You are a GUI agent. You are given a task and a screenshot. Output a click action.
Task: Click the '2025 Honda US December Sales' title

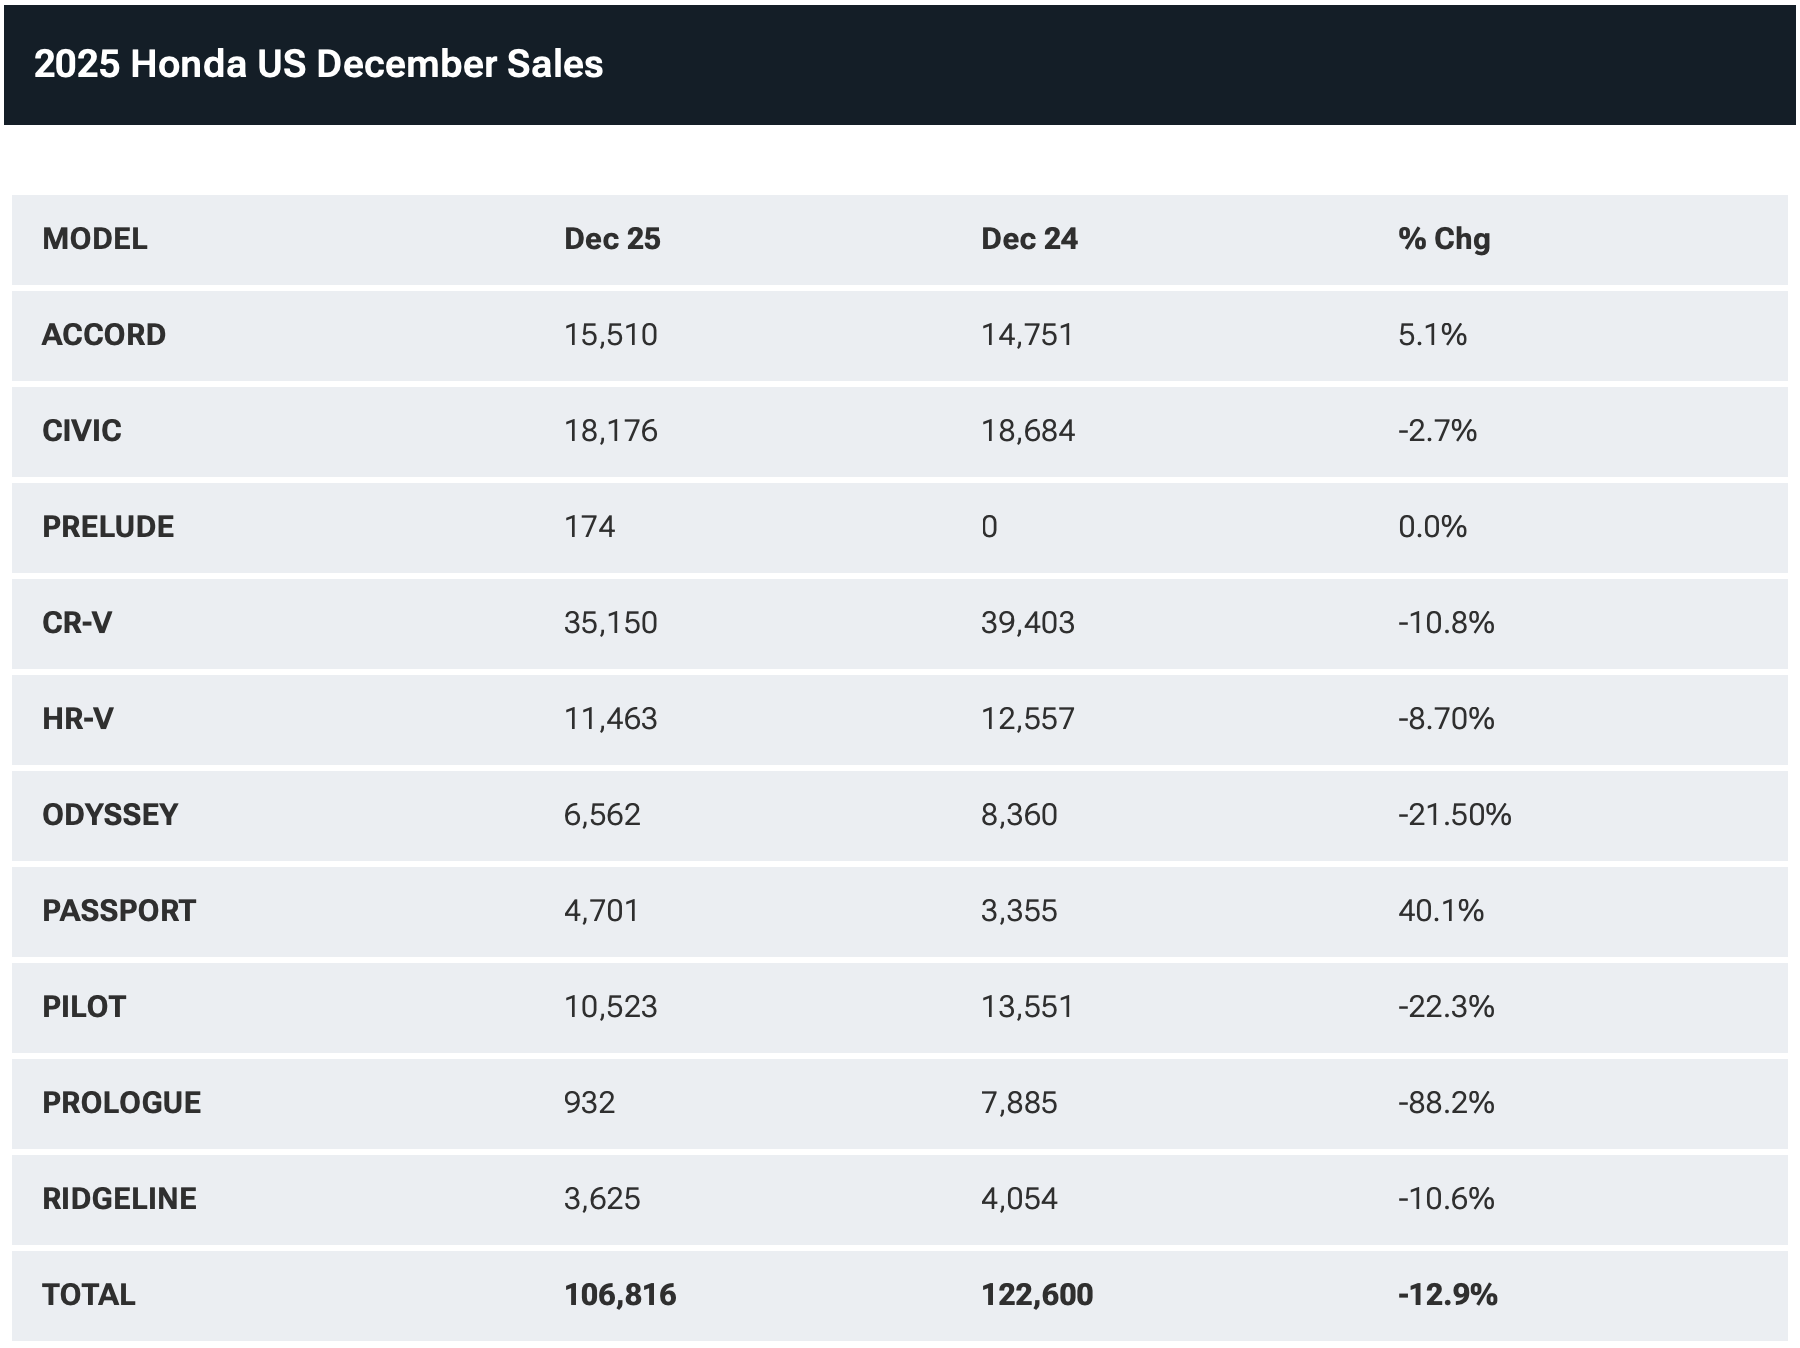318,64
